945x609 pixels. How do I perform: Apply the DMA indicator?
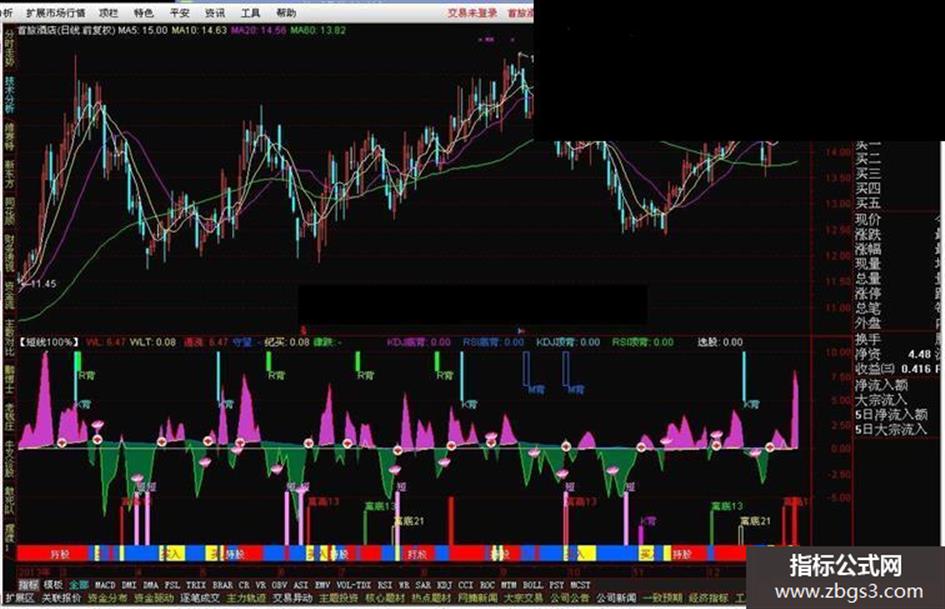(x=151, y=585)
